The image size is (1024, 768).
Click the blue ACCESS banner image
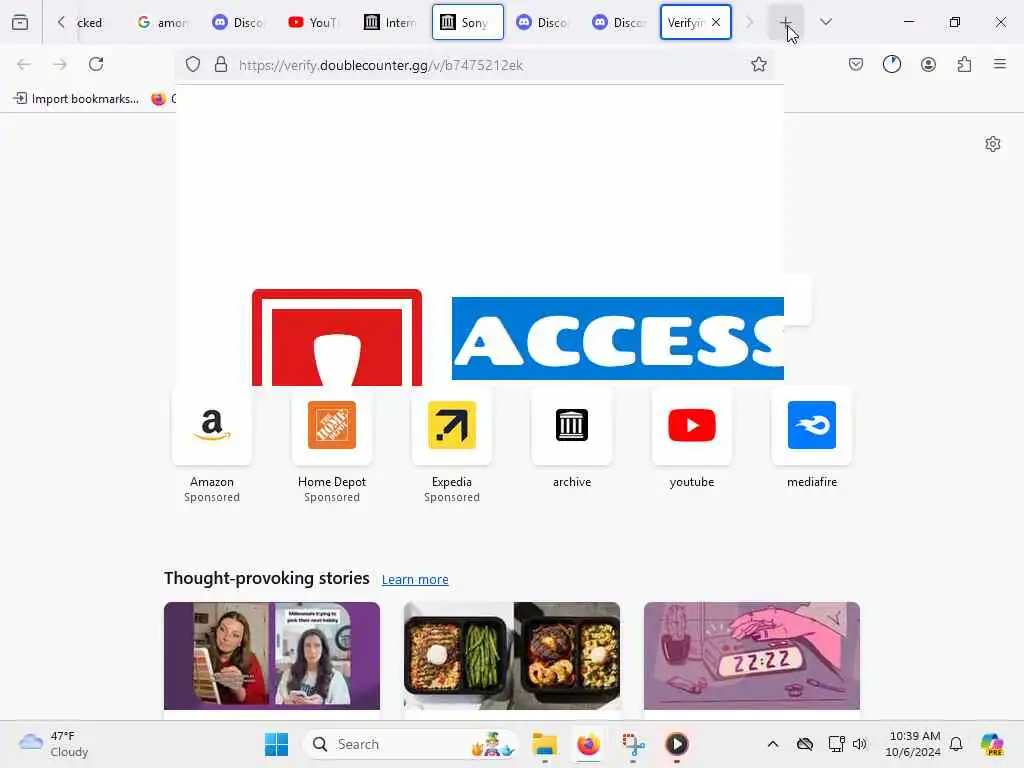pos(618,338)
